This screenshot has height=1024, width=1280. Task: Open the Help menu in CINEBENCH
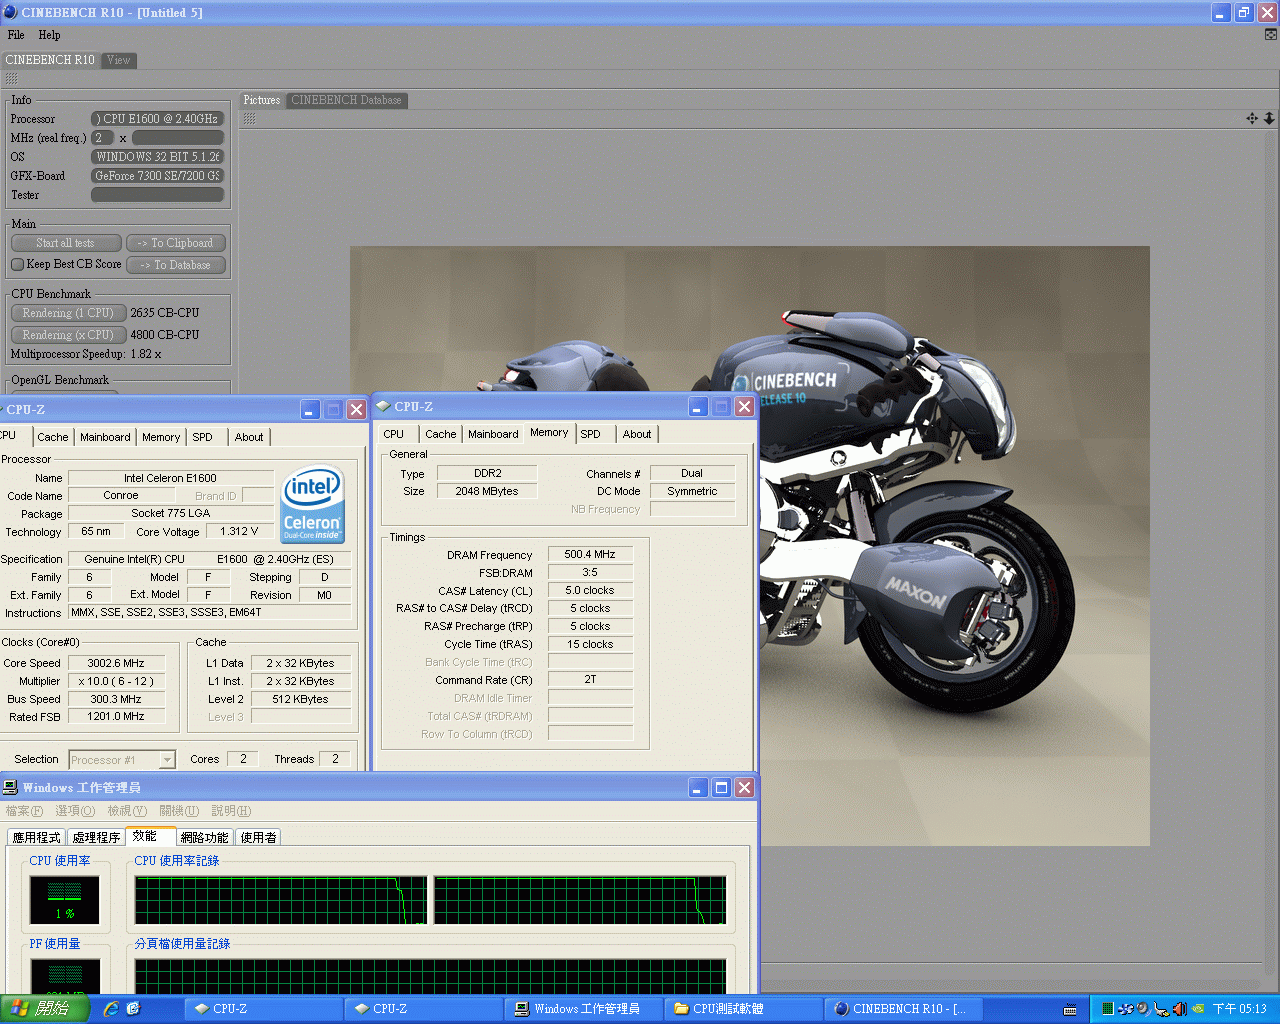click(x=49, y=35)
